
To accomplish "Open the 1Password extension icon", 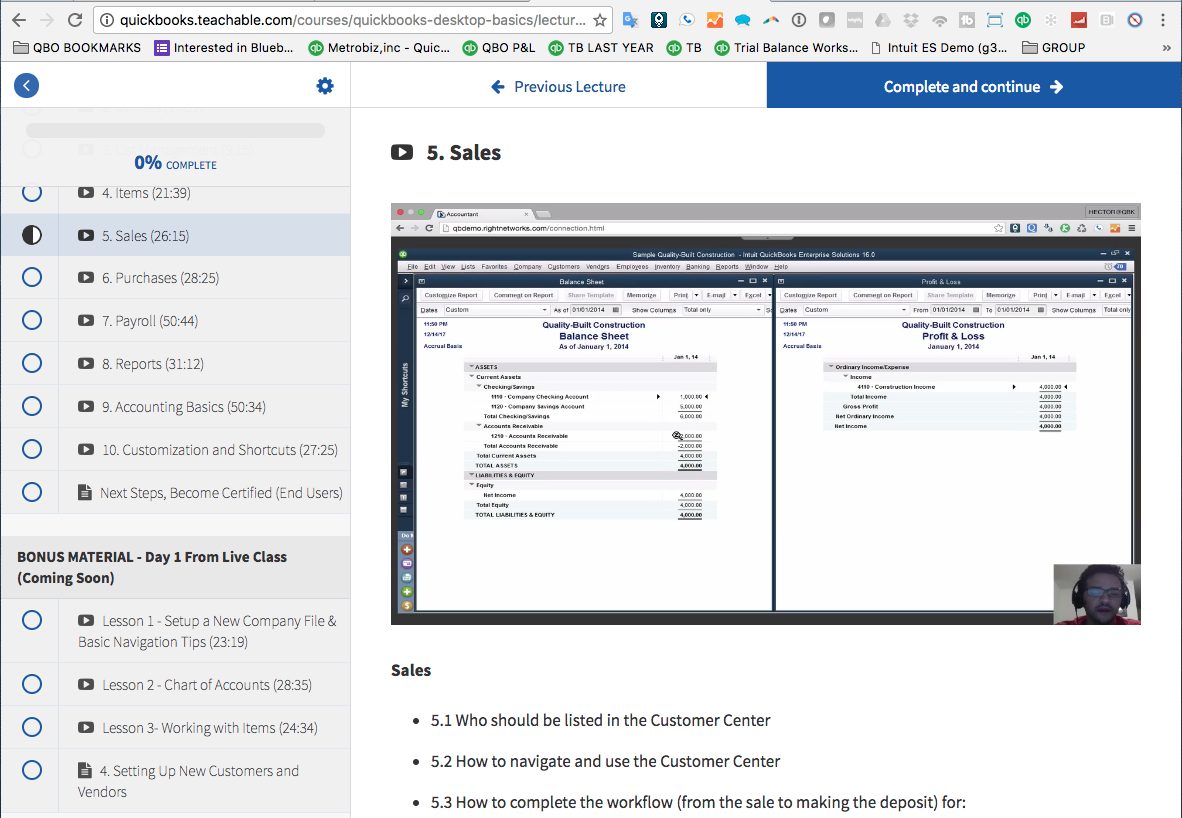I will pos(799,20).
